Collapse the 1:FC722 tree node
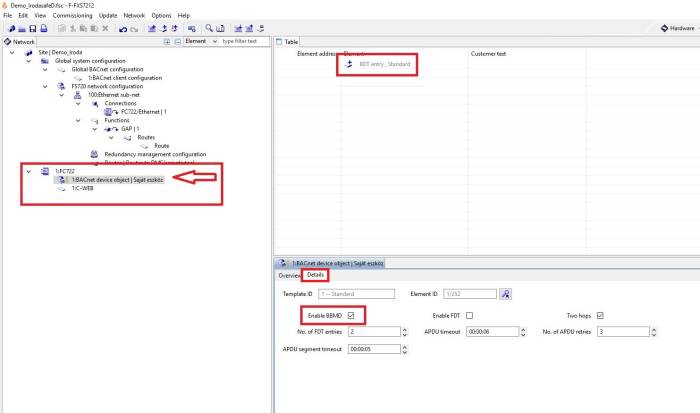Screen dimensions: 700x413 click(29, 171)
